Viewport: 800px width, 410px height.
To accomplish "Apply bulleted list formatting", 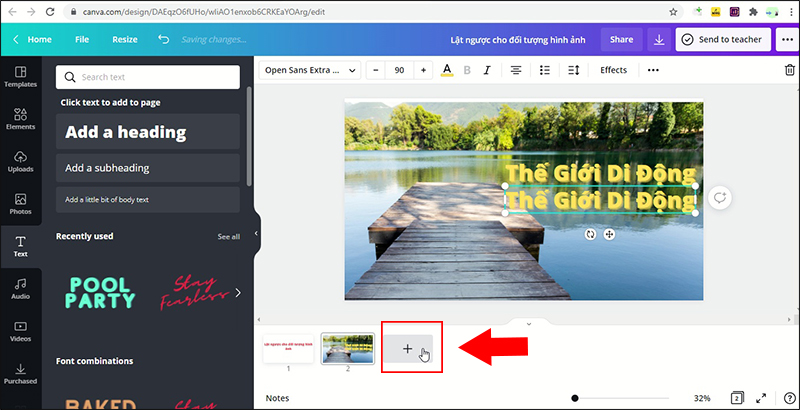I will pos(545,70).
